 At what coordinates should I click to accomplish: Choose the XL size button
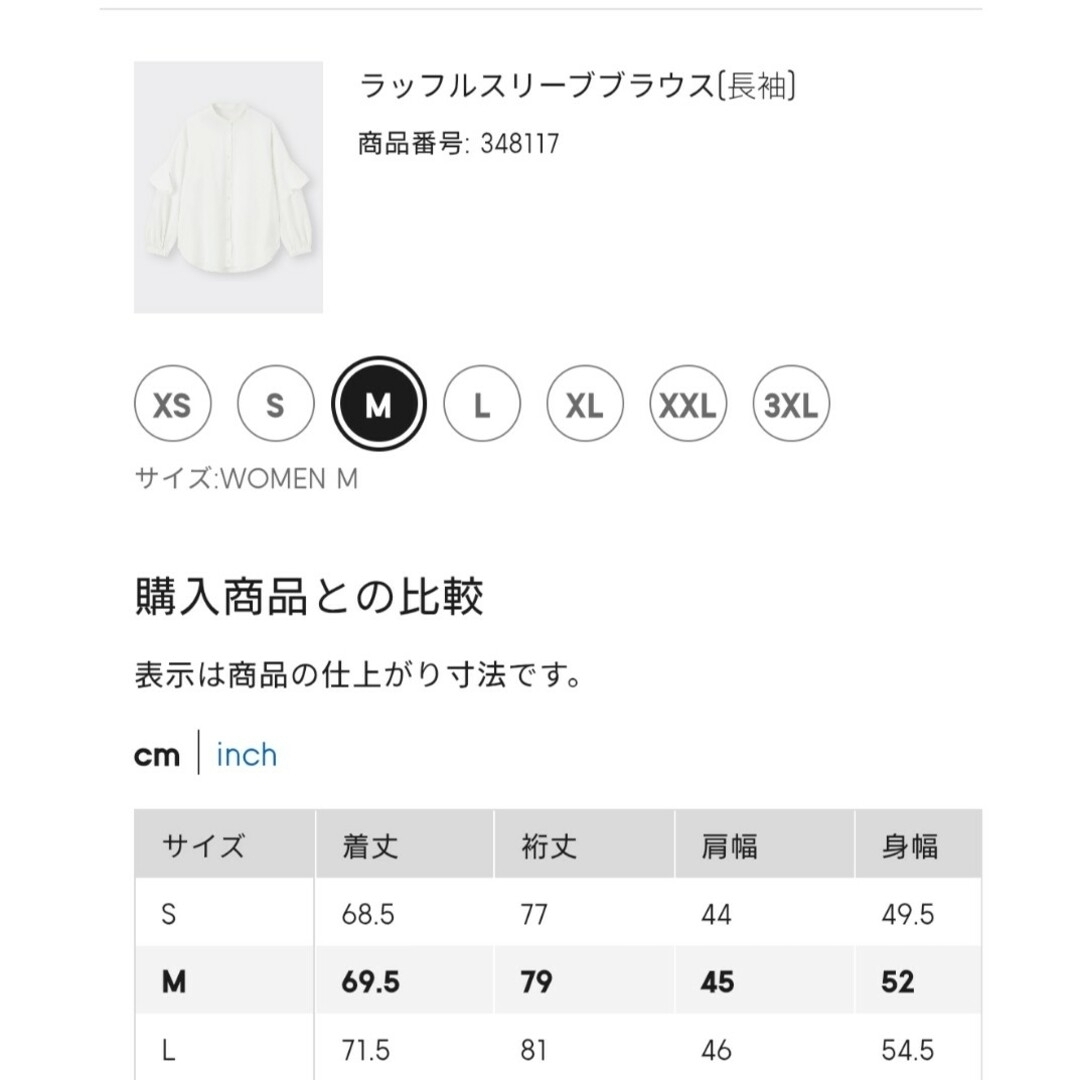[x=585, y=404]
